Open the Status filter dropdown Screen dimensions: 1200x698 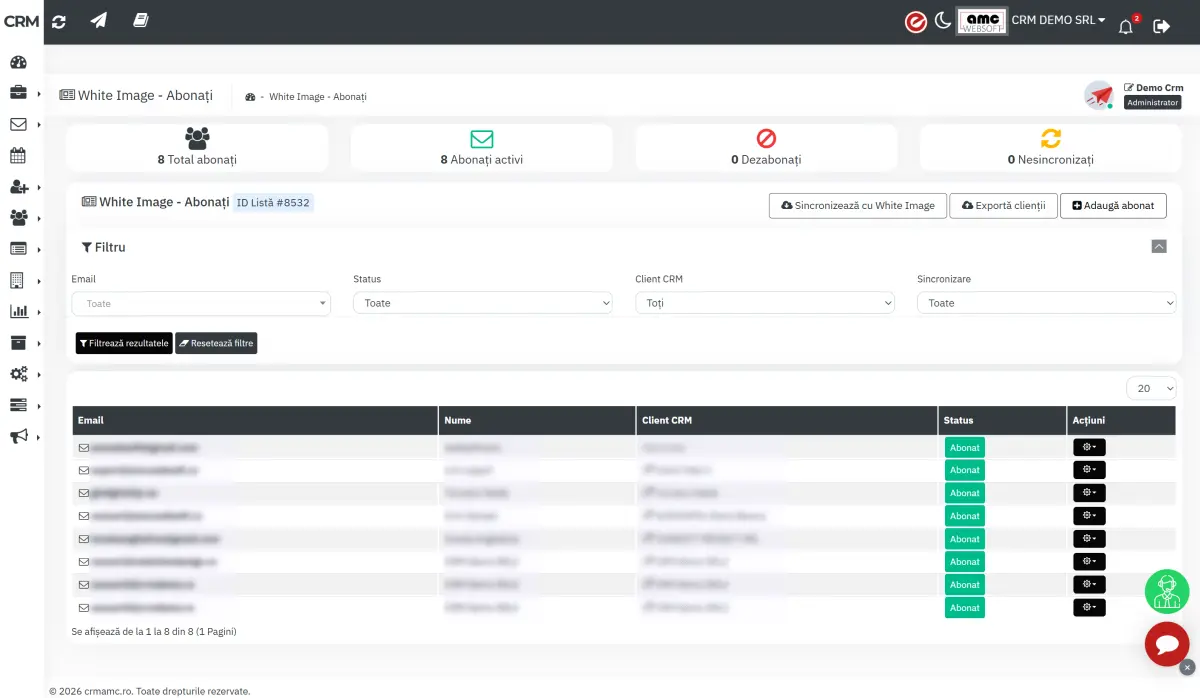pos(483,303)
